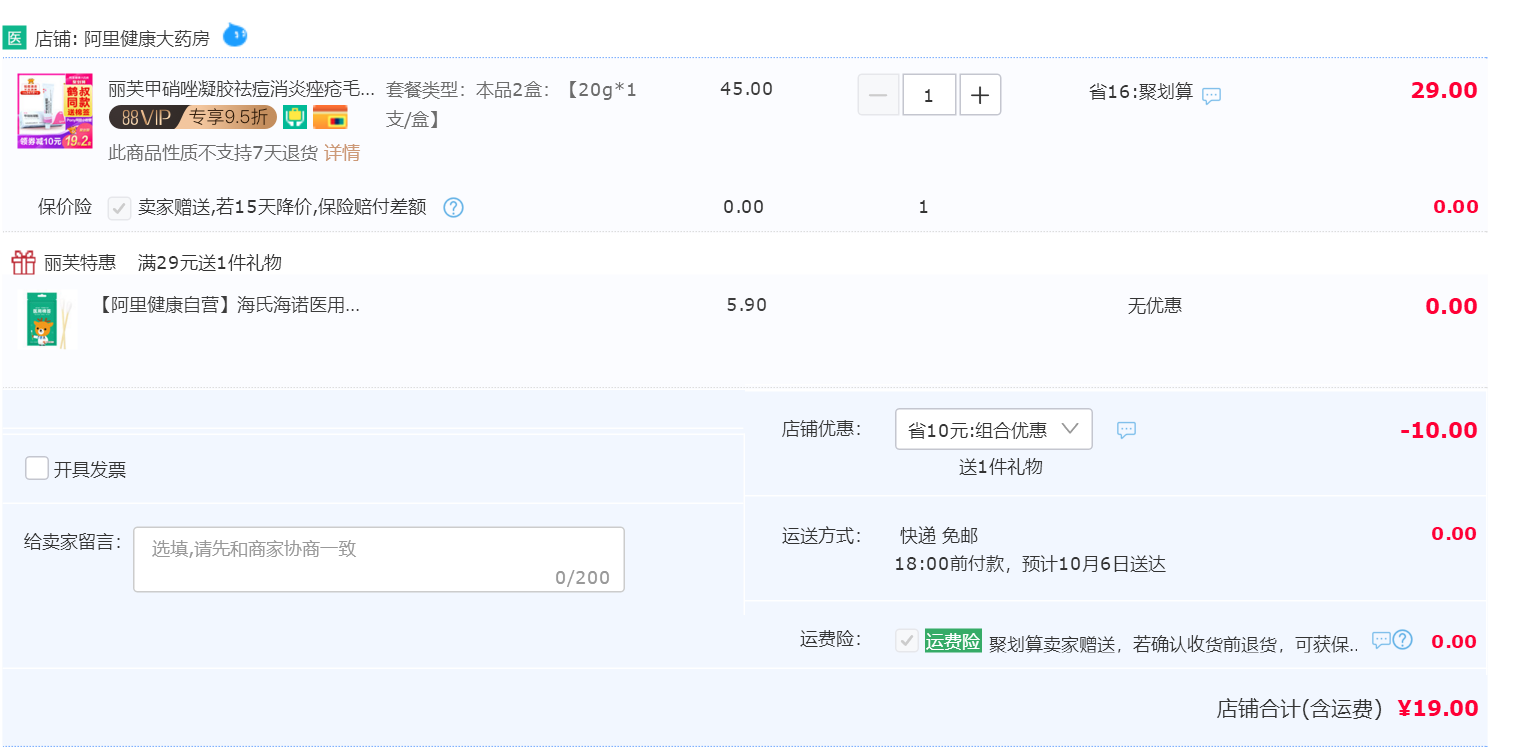Click the -10.00 store discount amount
The image size is (1526, 747).
coord(1439,430)
